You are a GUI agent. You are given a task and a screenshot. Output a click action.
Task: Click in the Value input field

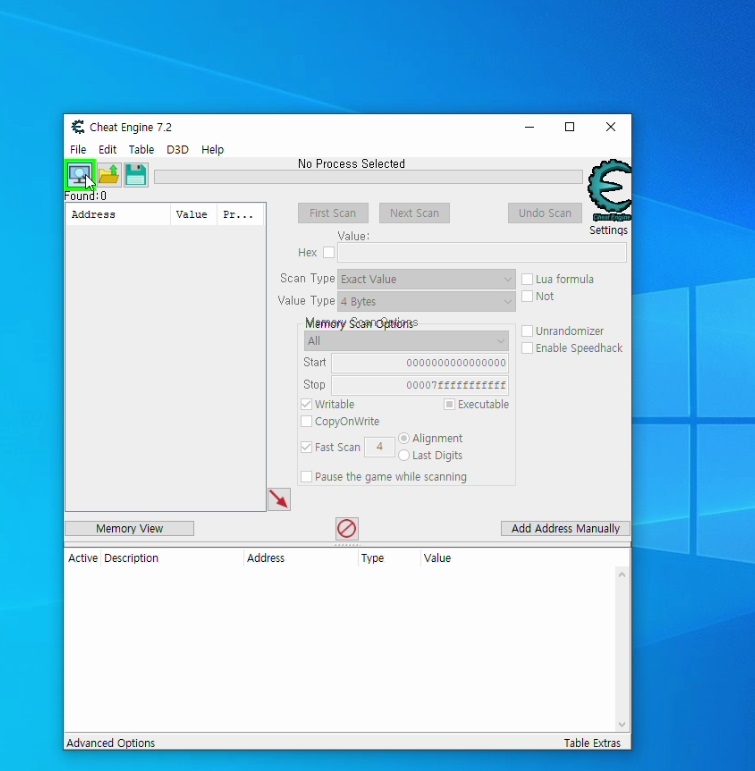[482, 253]
